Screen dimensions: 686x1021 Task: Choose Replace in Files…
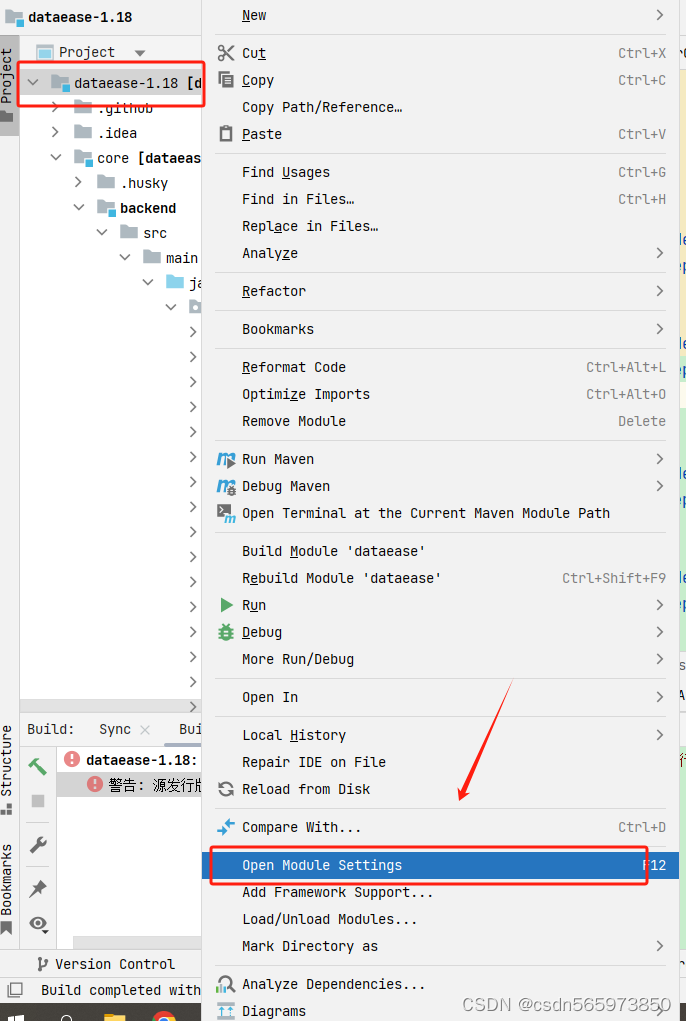click(x=441, y=226)
